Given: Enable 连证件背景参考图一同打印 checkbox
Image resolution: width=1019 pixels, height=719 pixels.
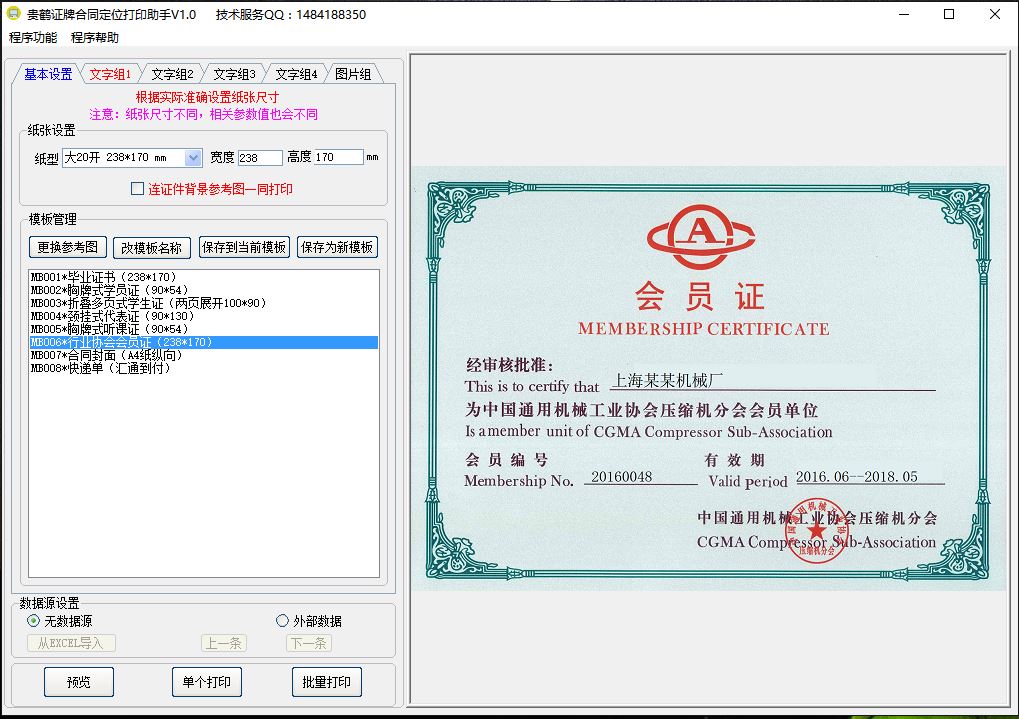Looking at the screenshot, I should [x=137, y=189].
